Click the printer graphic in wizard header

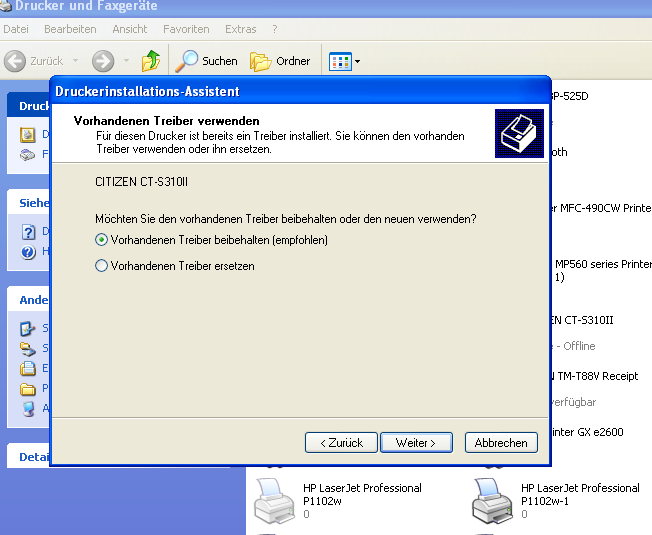pyautogui.click(x=519, y=133)
